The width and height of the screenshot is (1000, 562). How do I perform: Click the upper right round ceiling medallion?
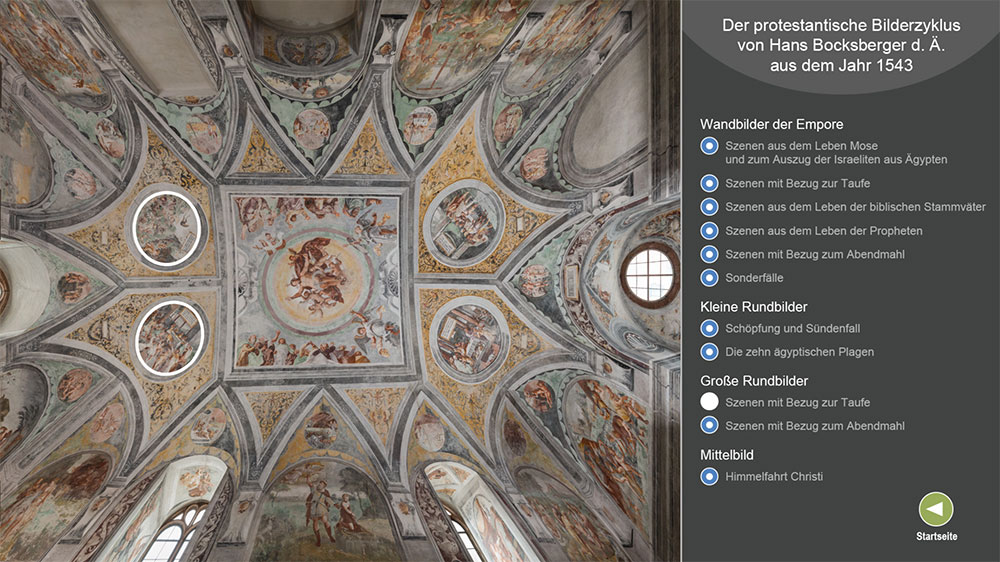pyautogui.click(x=463, y=222)
